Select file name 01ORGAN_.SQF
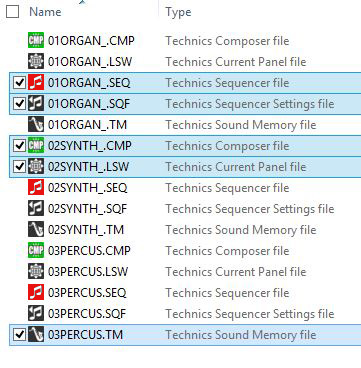 click(x=89, y=104)
